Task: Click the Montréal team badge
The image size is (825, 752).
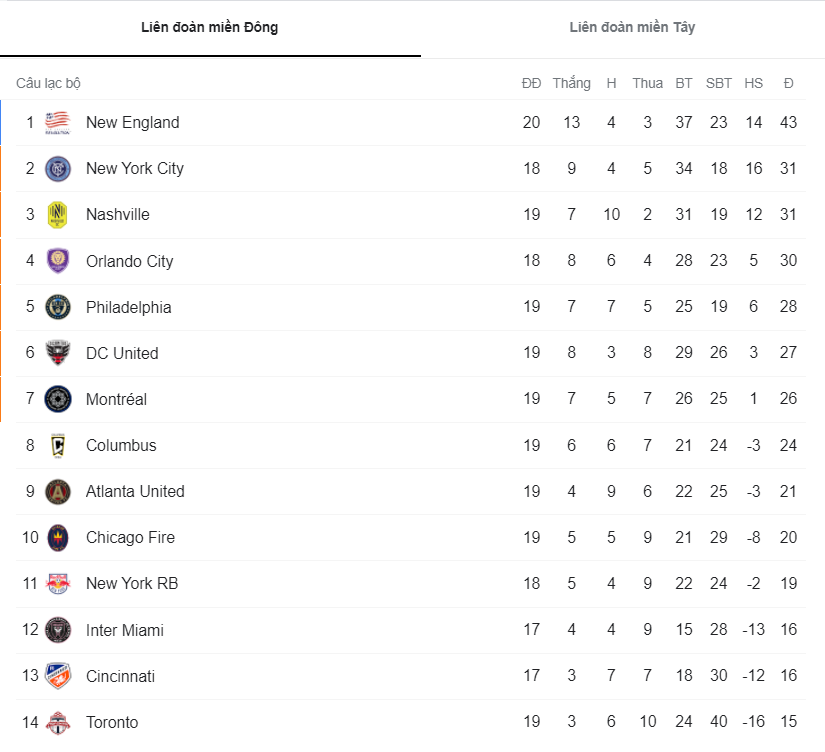Action: point(58,399)
